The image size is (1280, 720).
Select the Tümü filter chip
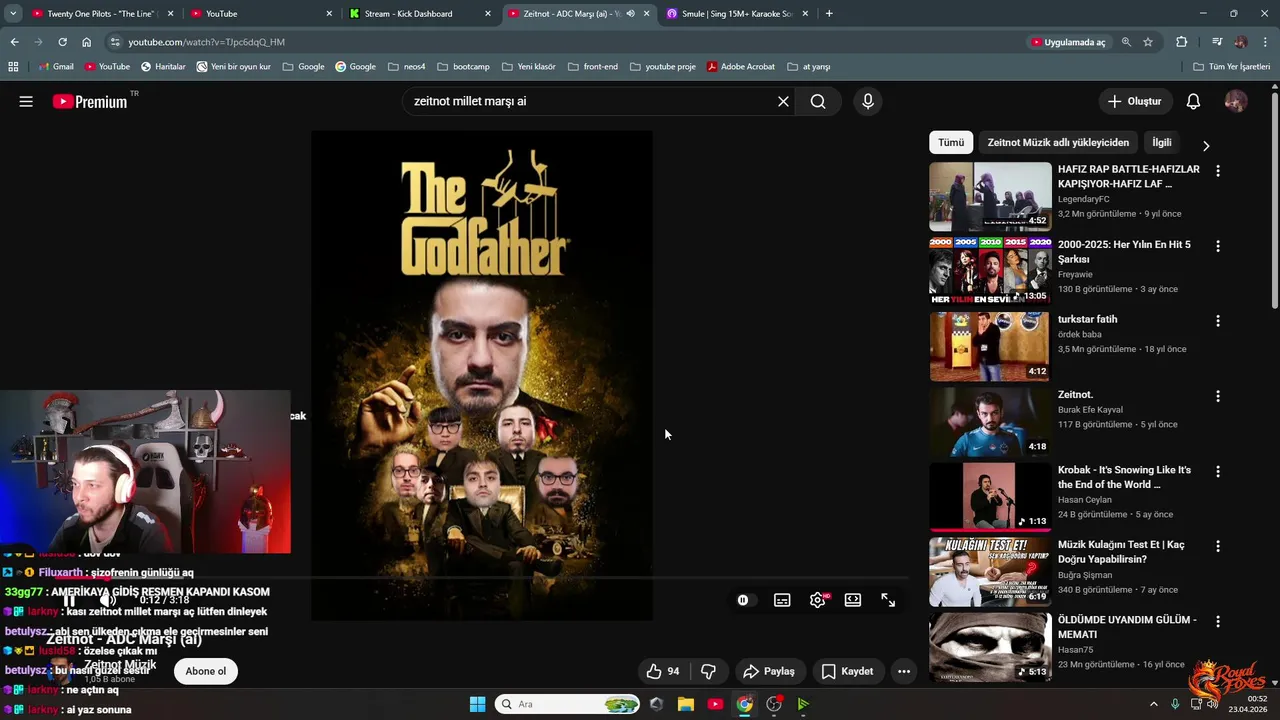(x=951, y=142)
